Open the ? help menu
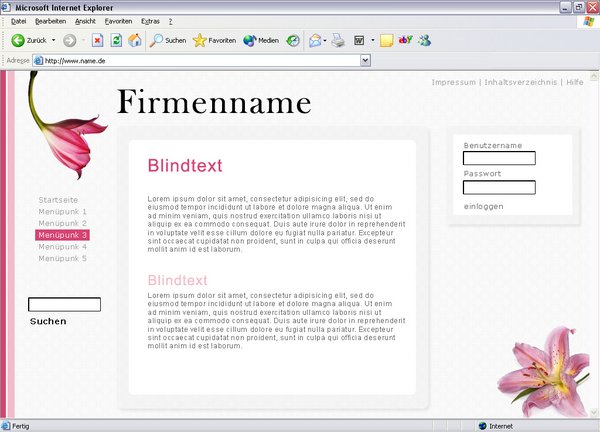Viewport: 600px width, 432px height. [x=170, y=21]
